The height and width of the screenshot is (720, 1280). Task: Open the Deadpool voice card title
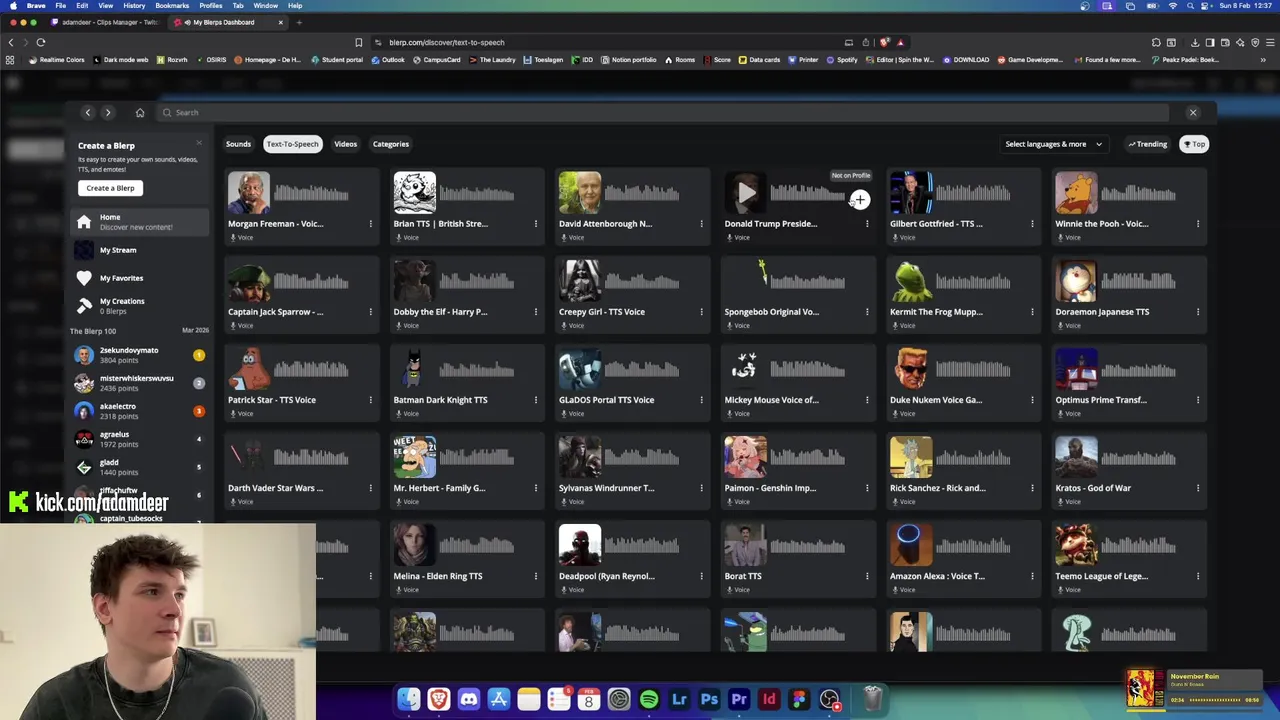[x=607, y=576]
